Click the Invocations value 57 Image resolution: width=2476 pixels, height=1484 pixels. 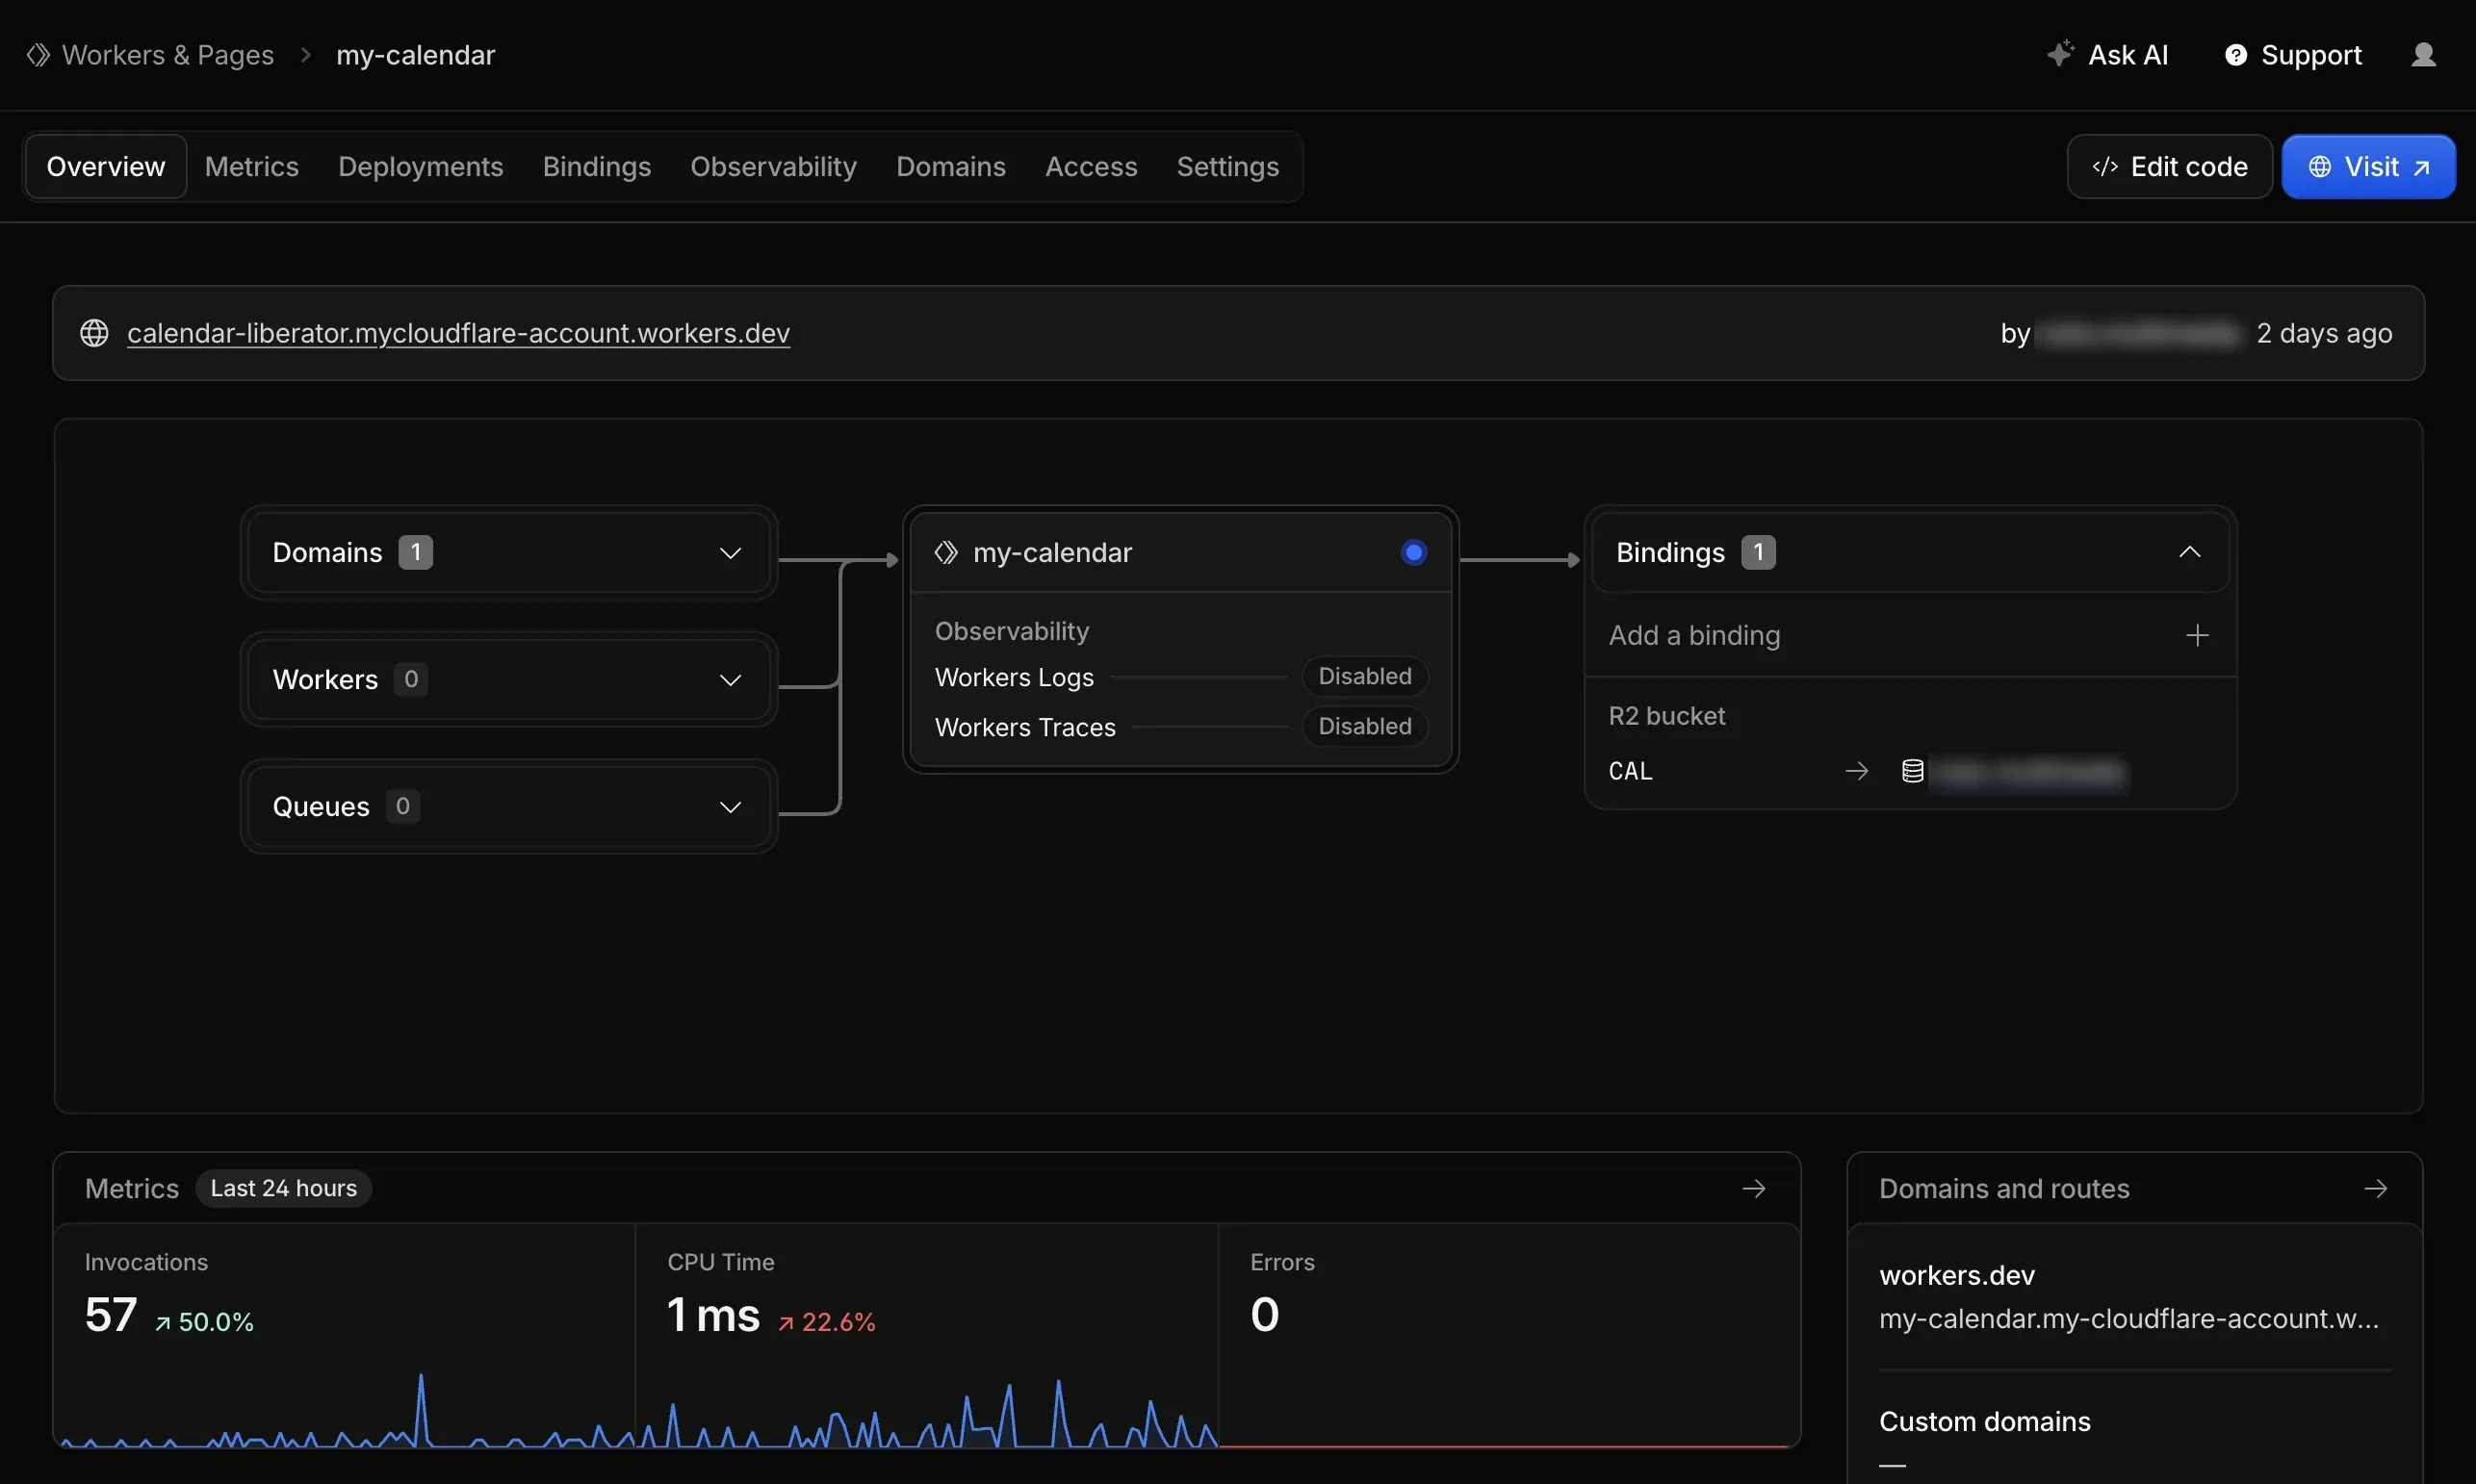(111, 1314)
